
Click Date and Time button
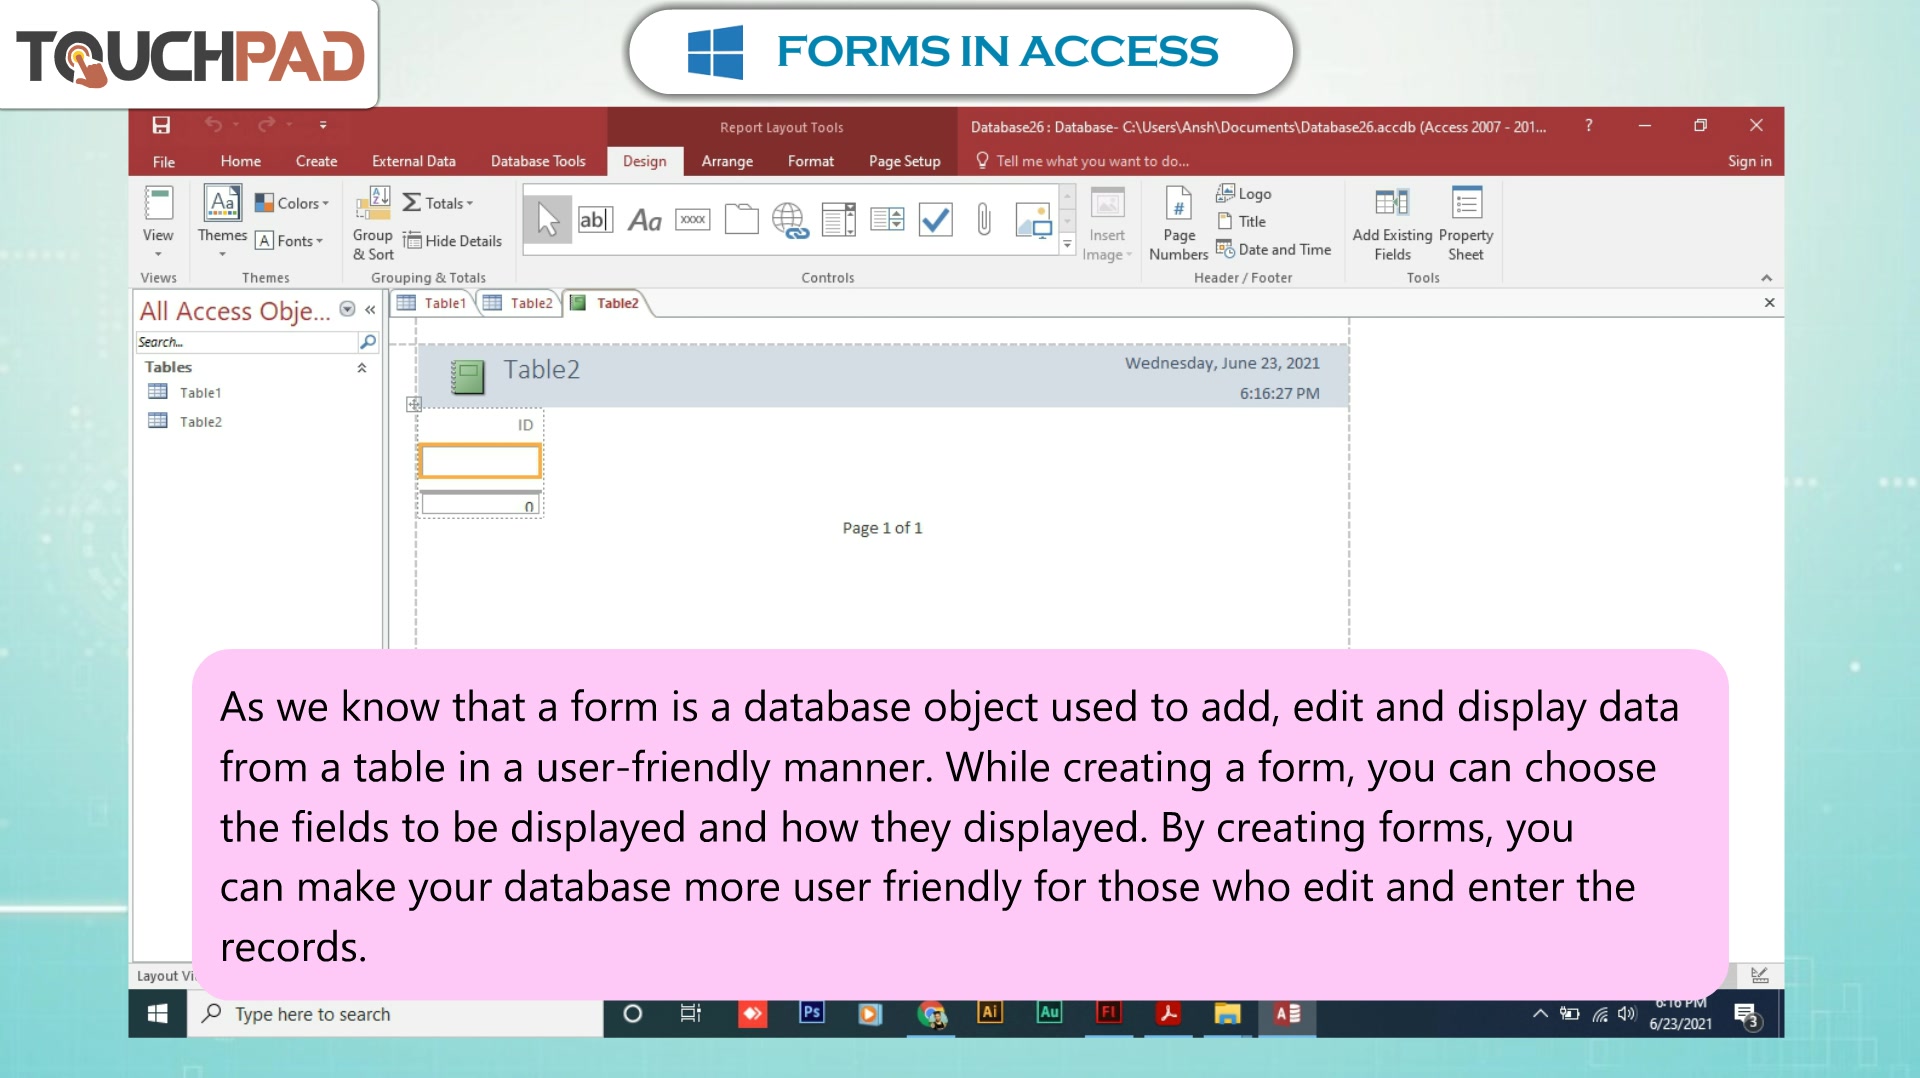1274,250
